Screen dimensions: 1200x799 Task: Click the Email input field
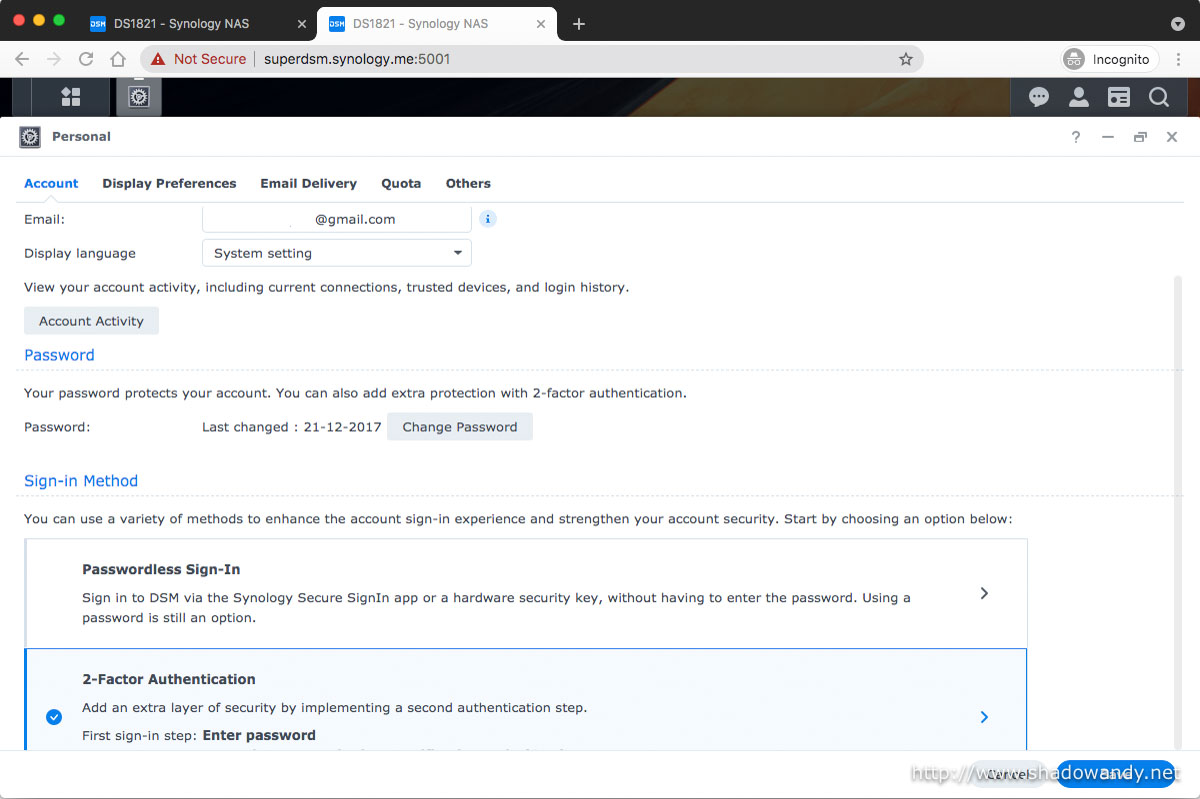click(x=337, y=219)
